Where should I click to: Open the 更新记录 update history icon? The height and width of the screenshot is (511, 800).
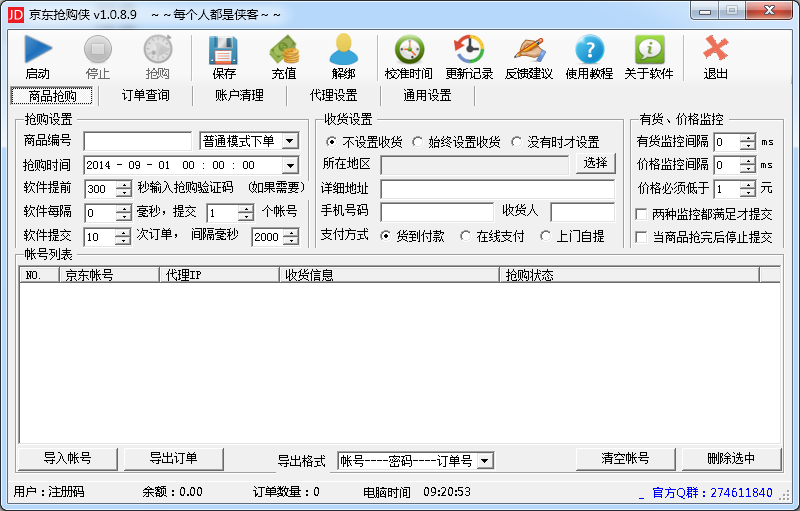point(469,49)
